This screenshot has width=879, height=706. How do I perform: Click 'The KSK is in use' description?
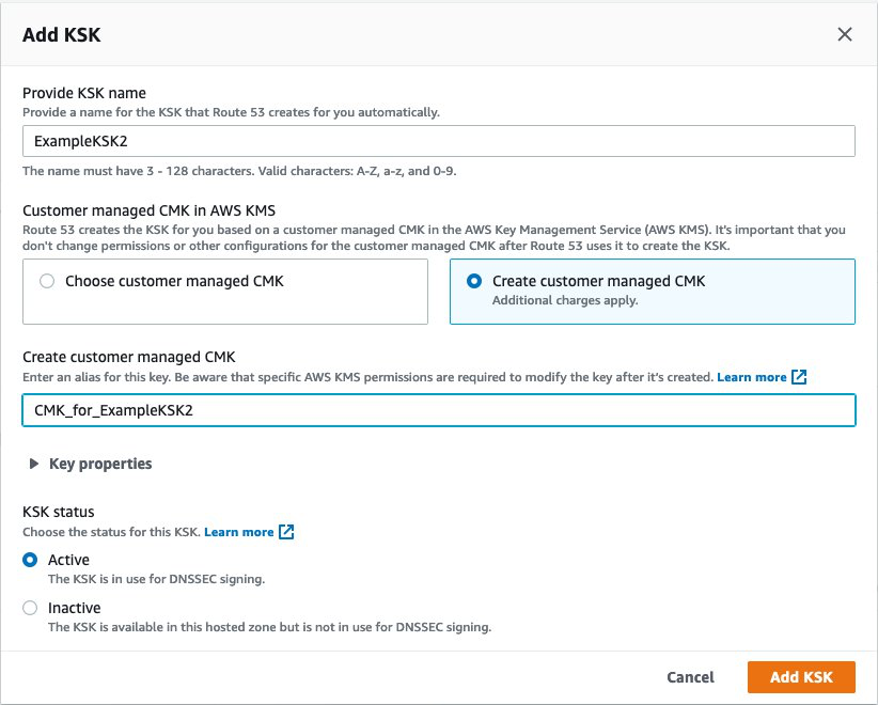156,579
